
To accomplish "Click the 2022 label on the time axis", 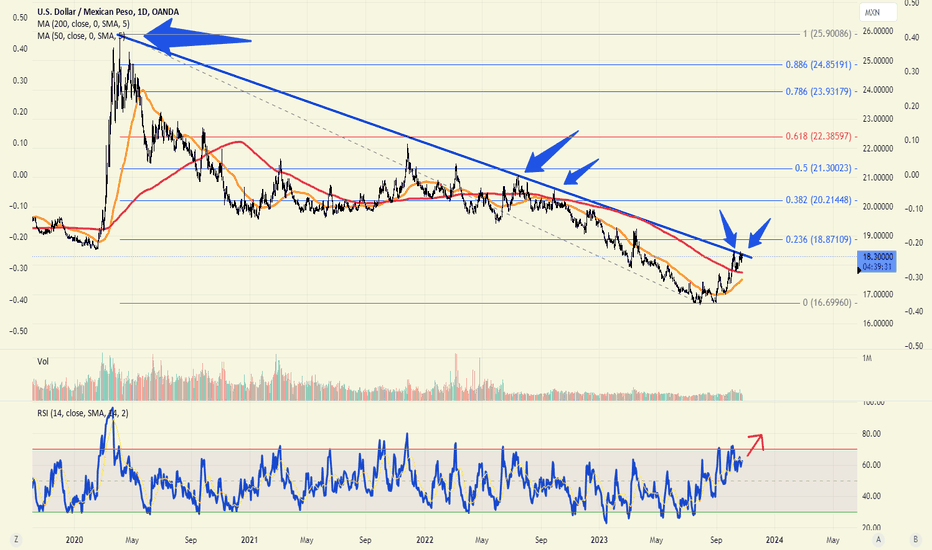I will (424, 540).
